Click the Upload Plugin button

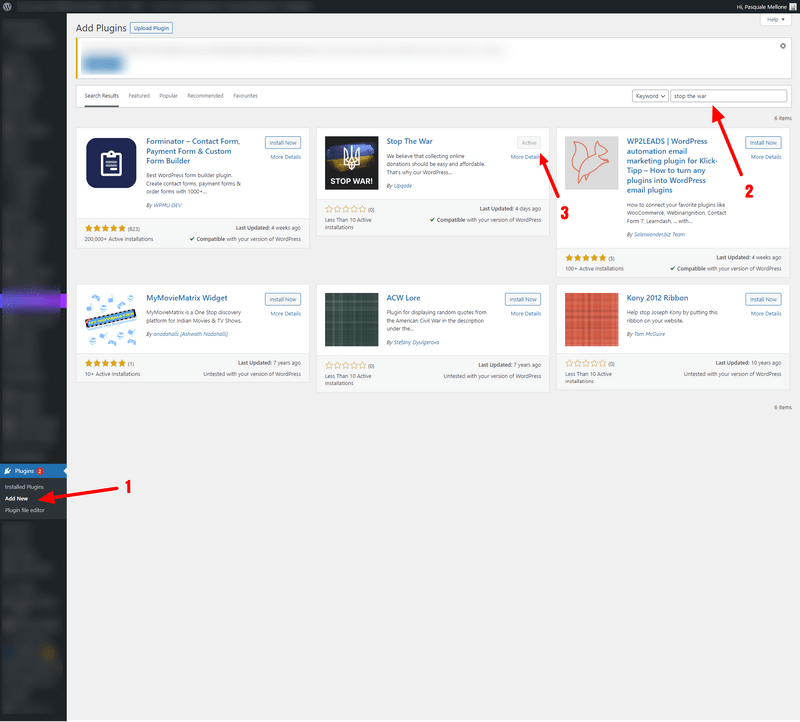(151, 28)
